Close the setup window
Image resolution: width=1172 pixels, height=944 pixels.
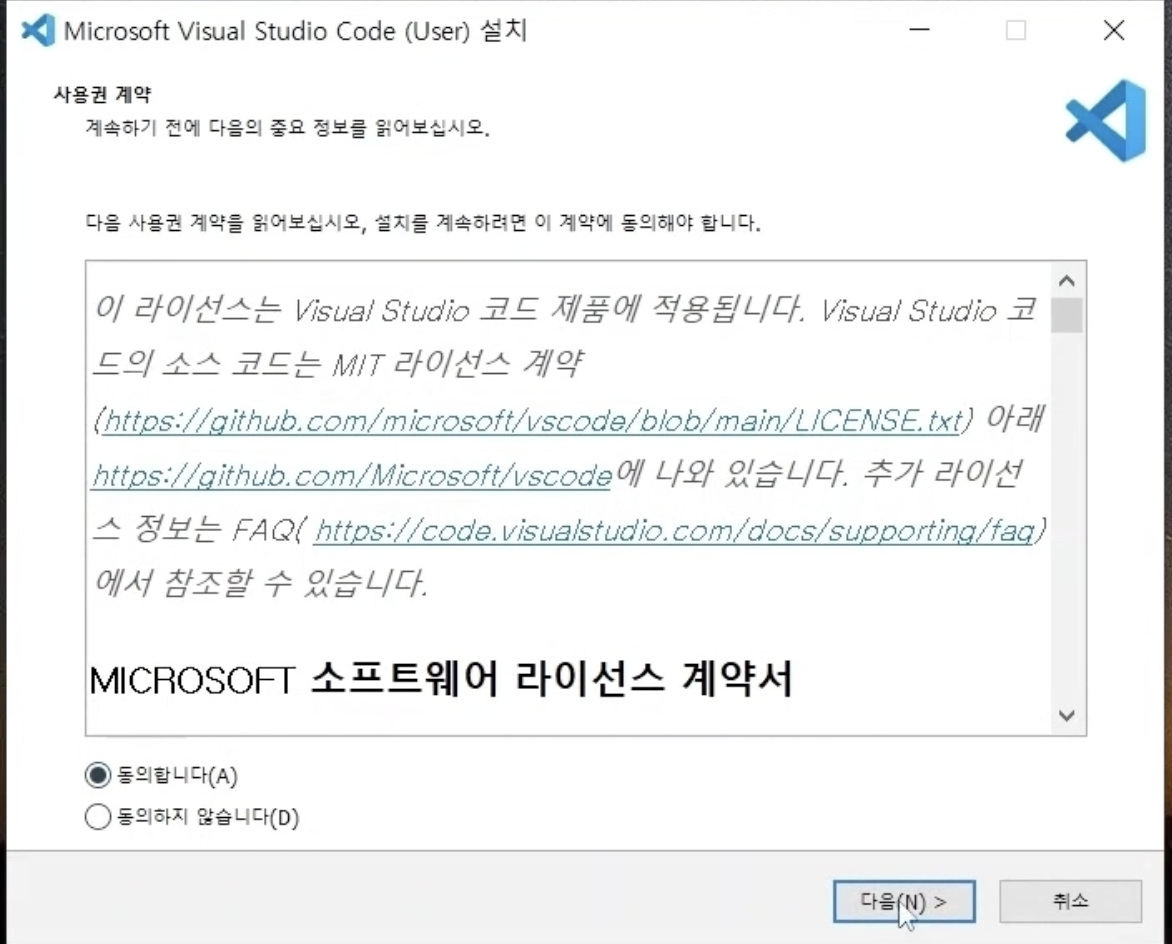pos(1114,30)
